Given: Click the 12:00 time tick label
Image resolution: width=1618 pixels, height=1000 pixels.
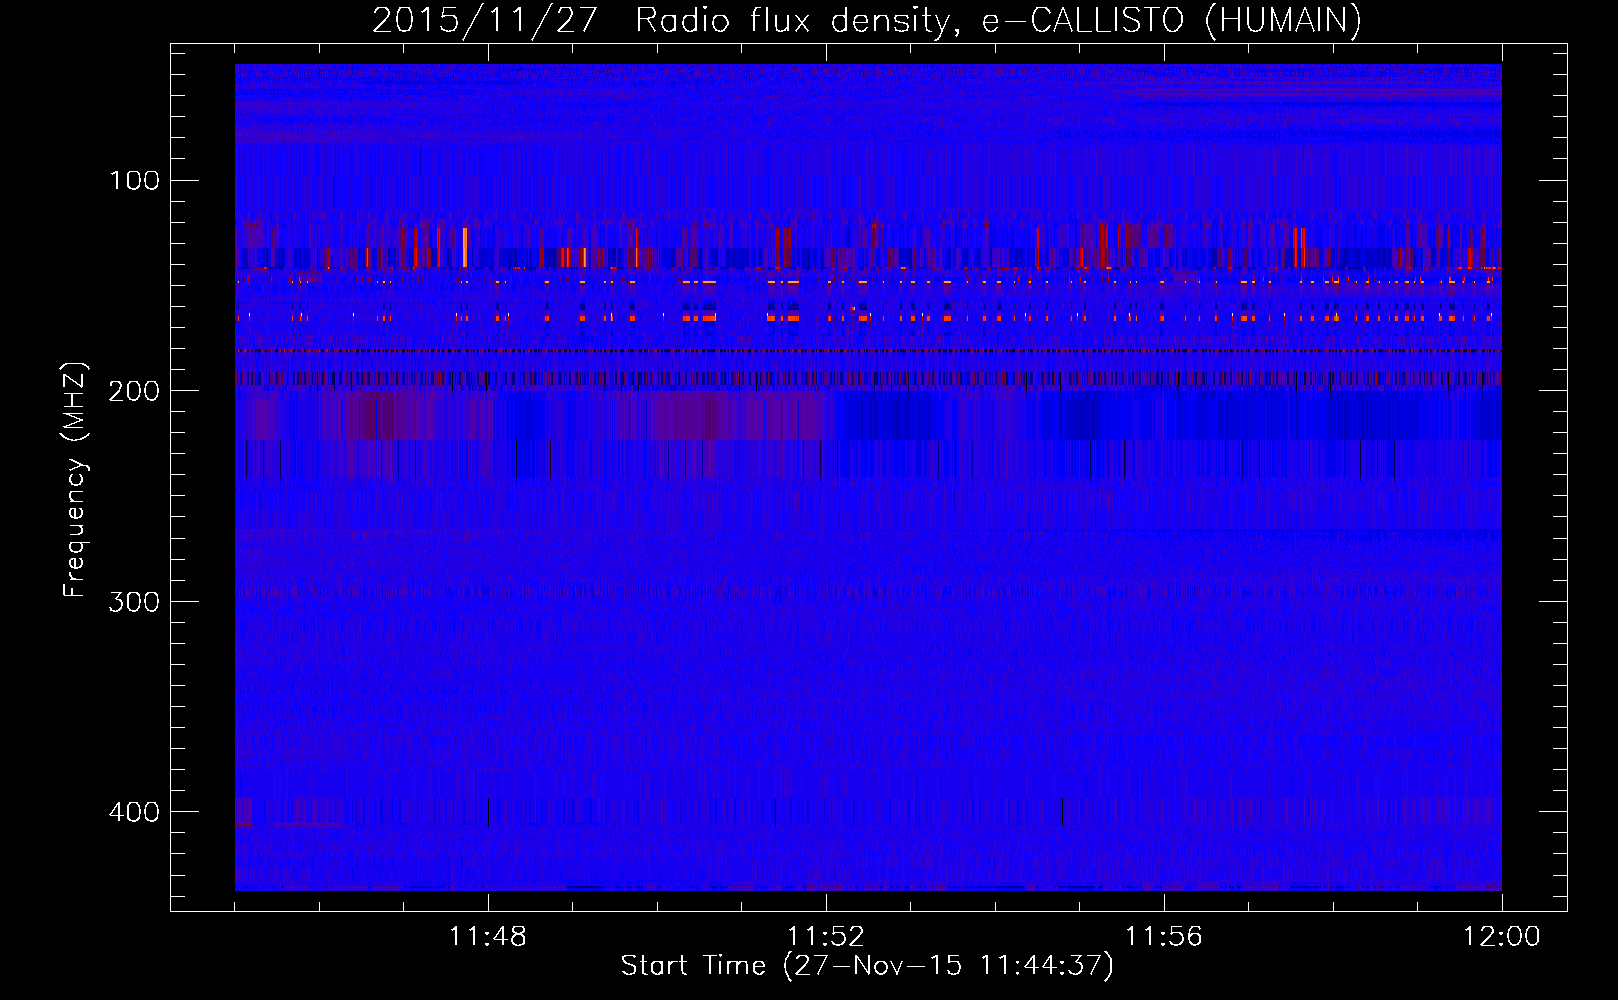Looking at the screenshot, I should coord(1502,937).
